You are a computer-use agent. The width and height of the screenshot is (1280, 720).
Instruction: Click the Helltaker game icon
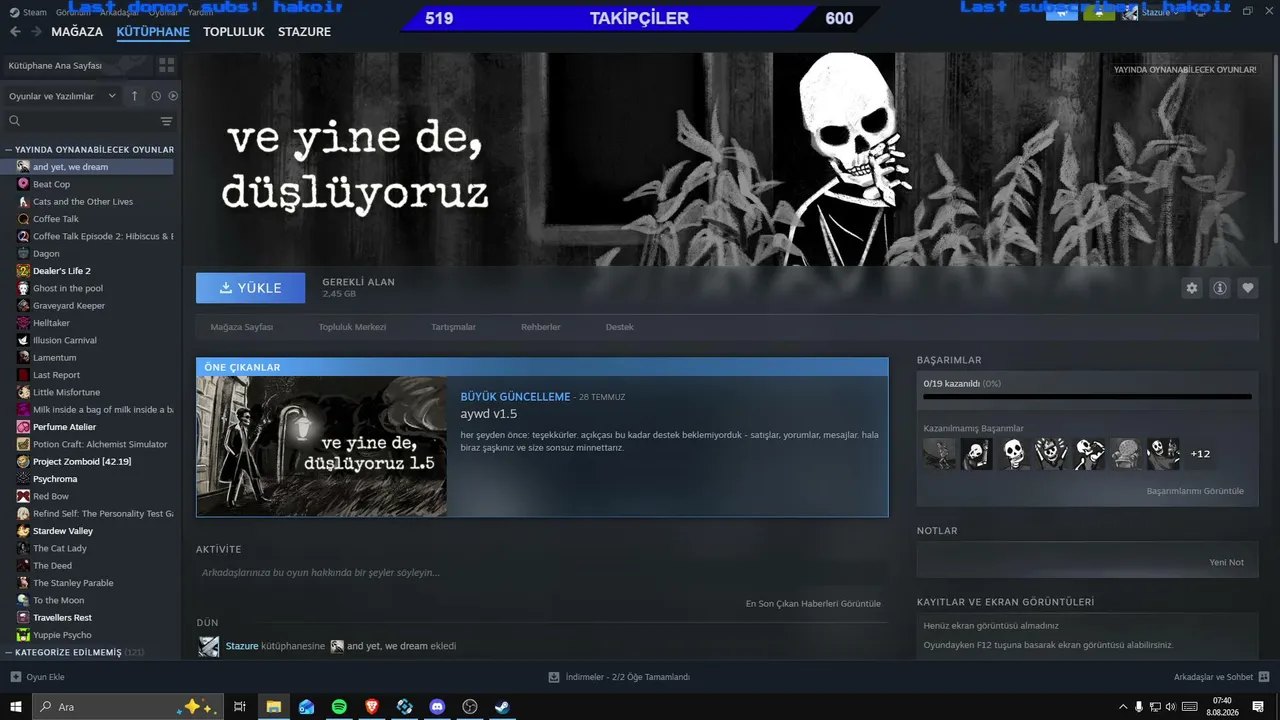[23, 323]
